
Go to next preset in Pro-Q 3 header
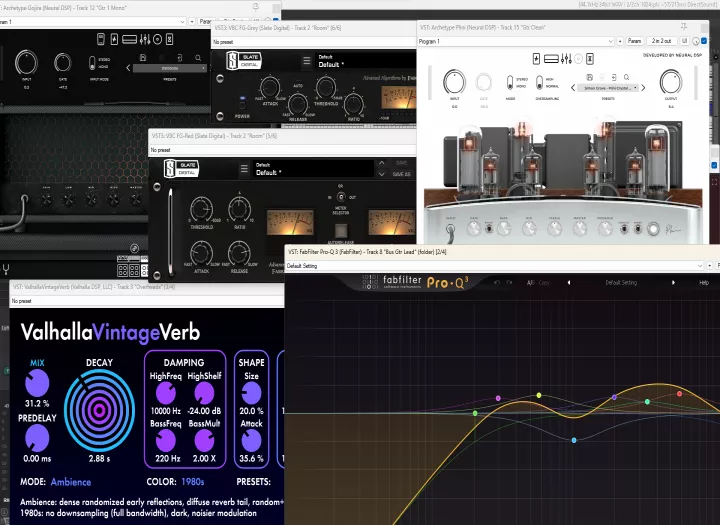(673, 282)
